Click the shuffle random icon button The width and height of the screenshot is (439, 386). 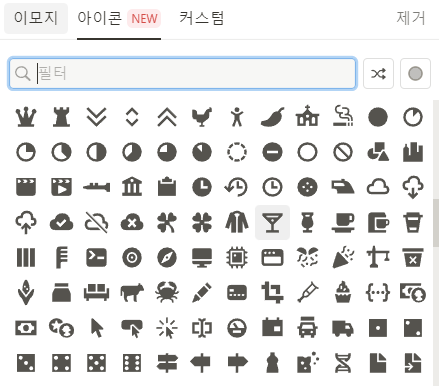tap(378, 74)
